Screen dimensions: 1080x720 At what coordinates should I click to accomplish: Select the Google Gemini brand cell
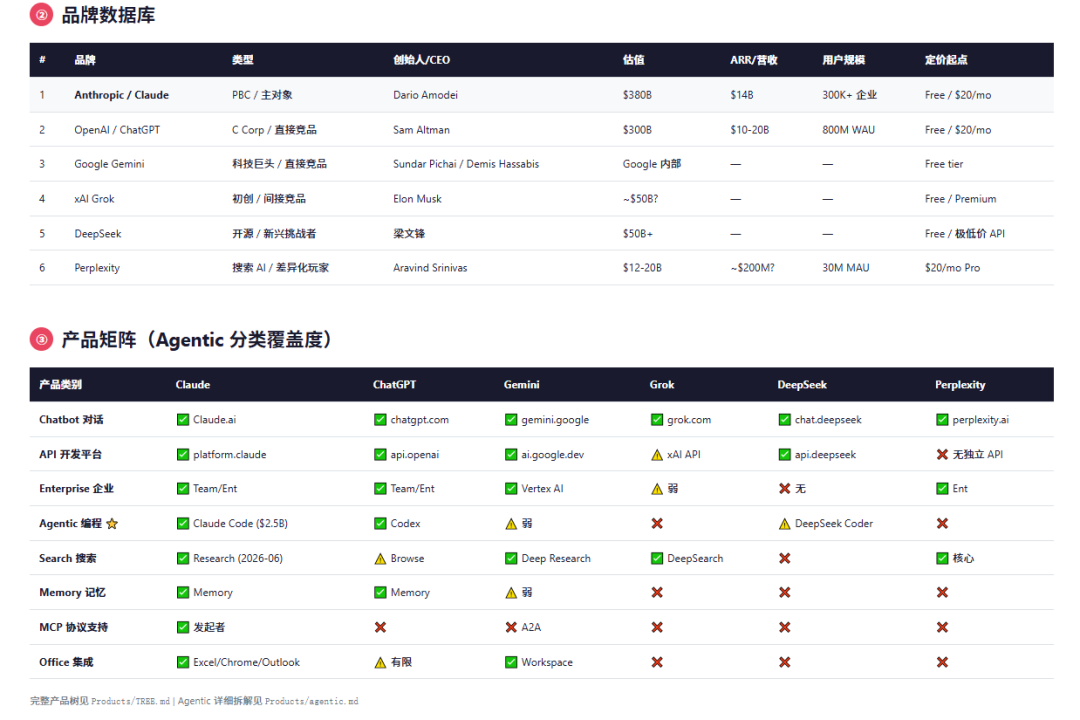[110, 164]
